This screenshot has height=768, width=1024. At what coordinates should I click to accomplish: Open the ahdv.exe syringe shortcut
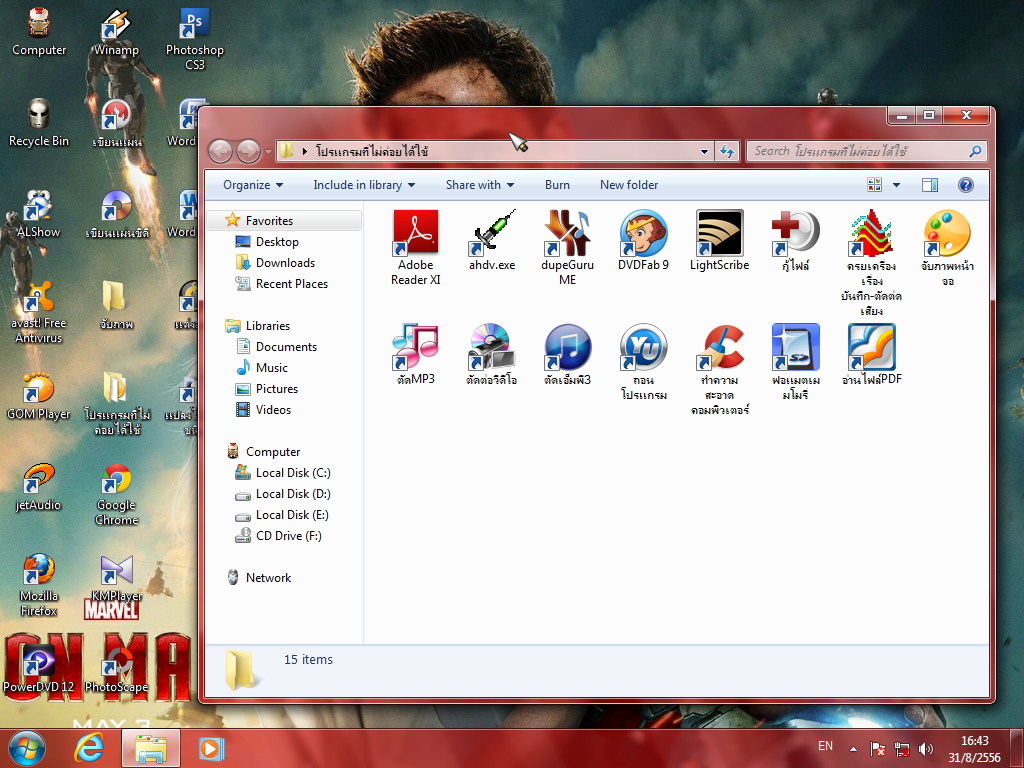click(x=492, y=240)
